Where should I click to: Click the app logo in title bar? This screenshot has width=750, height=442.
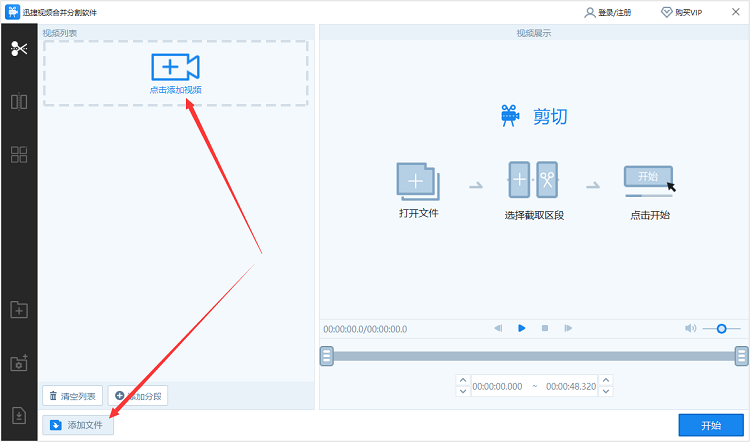tap(12, 12)
